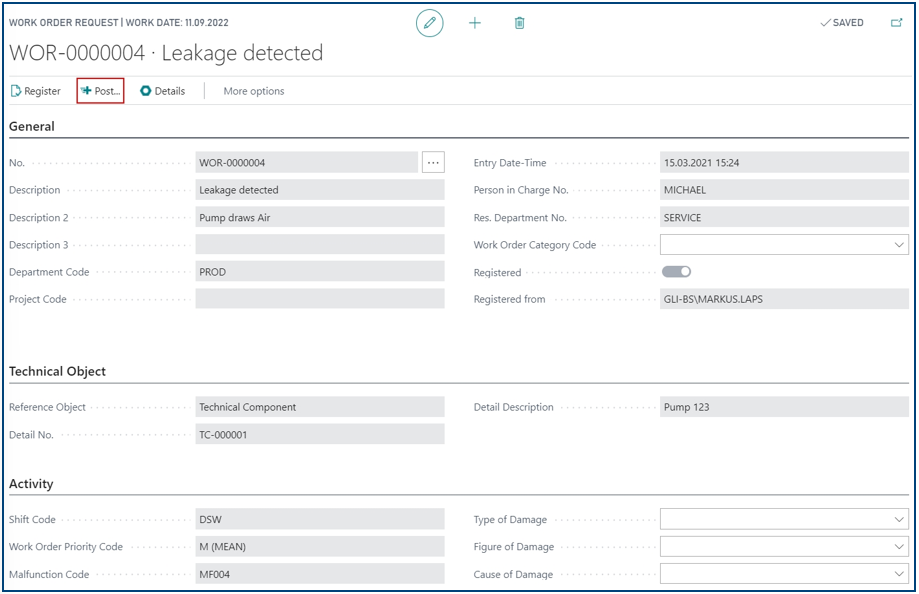Open page in new window icon
The image size is (919, 594).
point(896,23)
